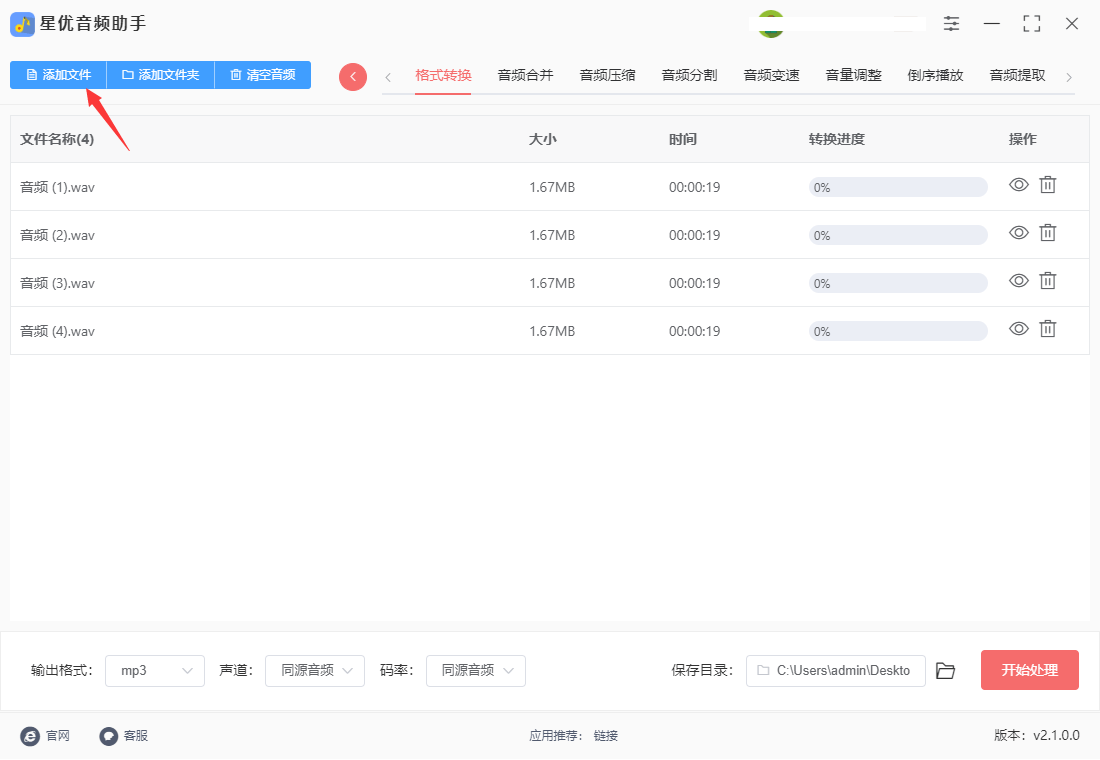Click the 星优音频助手 app logo

(22, 24)
